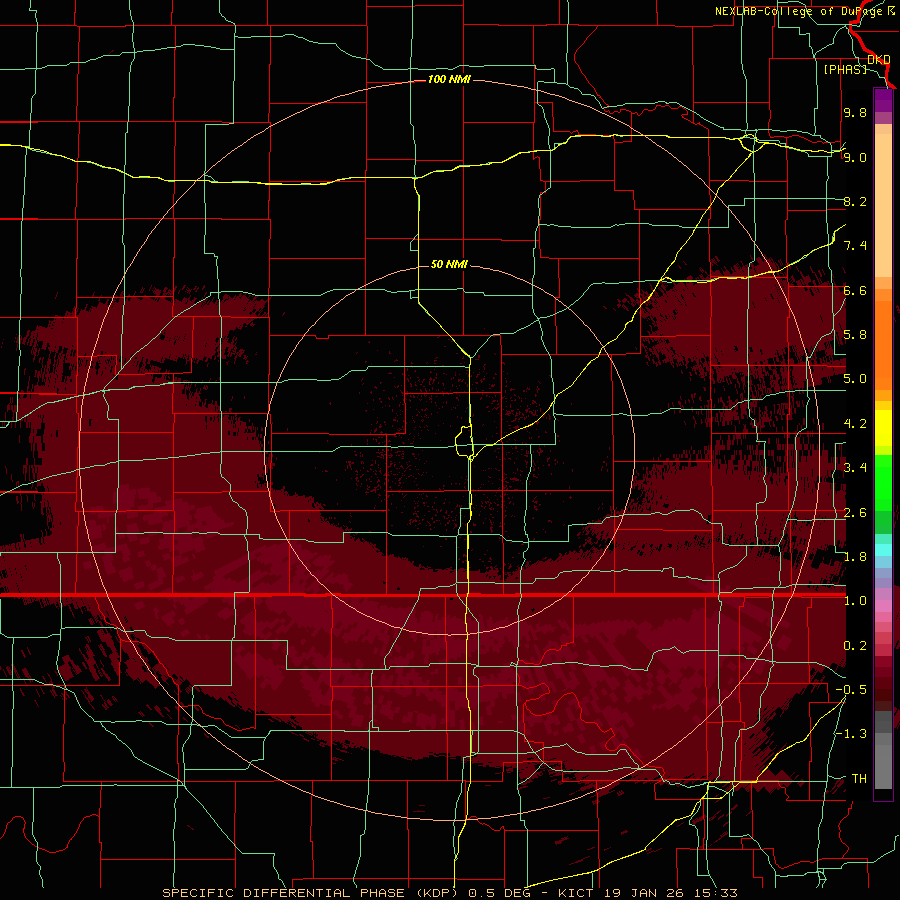
Task: Click the 9.0 value on color scale
Action: point(855,157)
